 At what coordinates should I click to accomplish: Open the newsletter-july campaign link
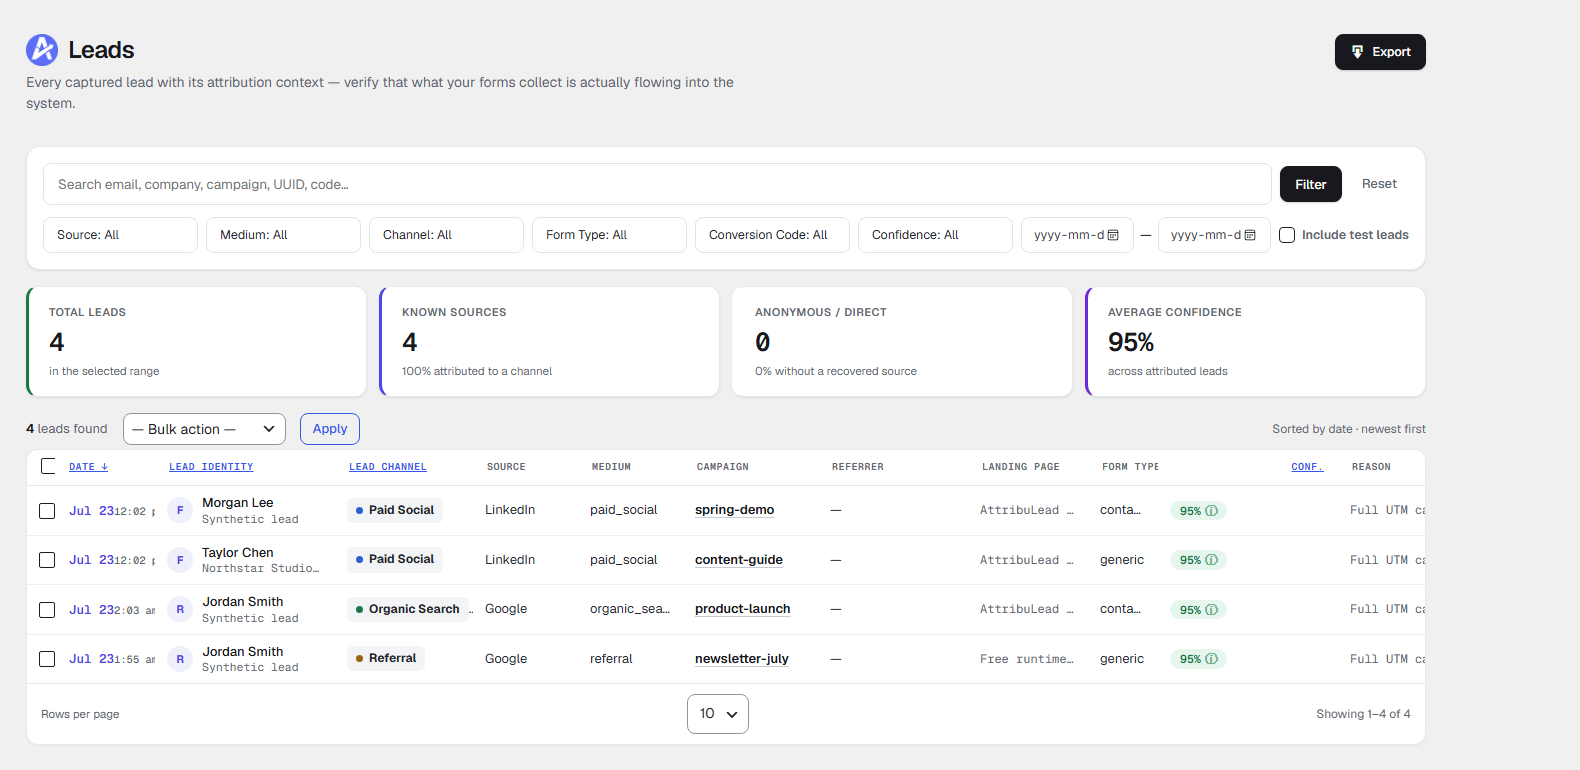coord(742,659)
